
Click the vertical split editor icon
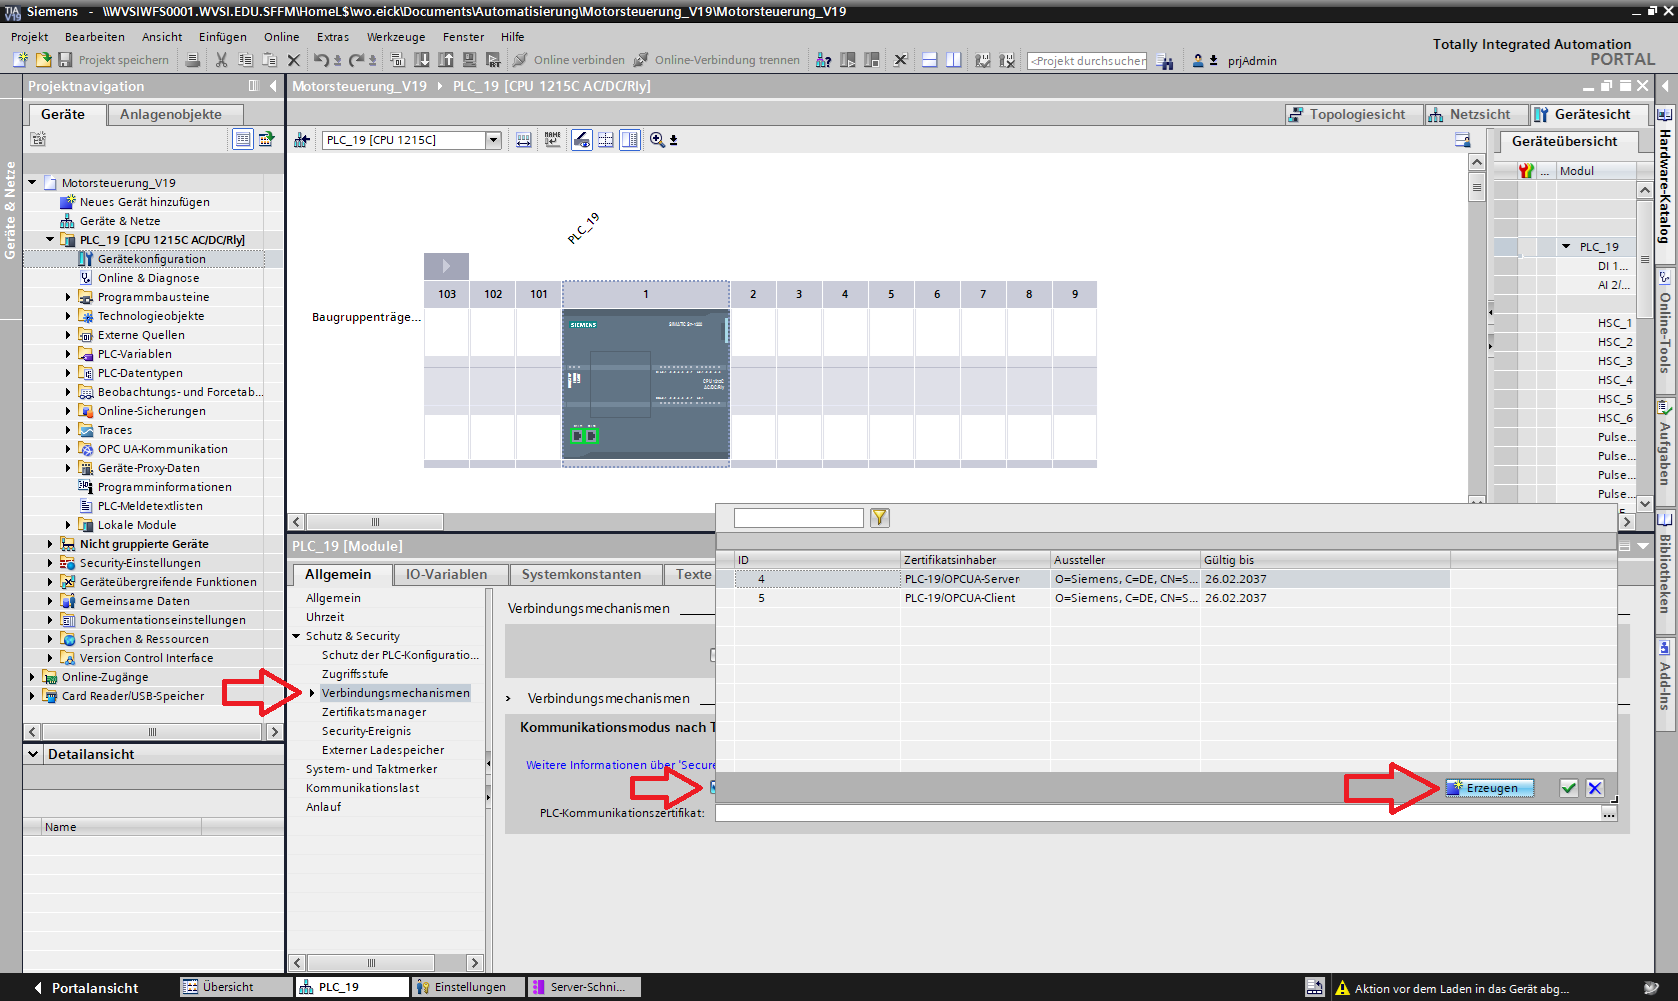954,60
